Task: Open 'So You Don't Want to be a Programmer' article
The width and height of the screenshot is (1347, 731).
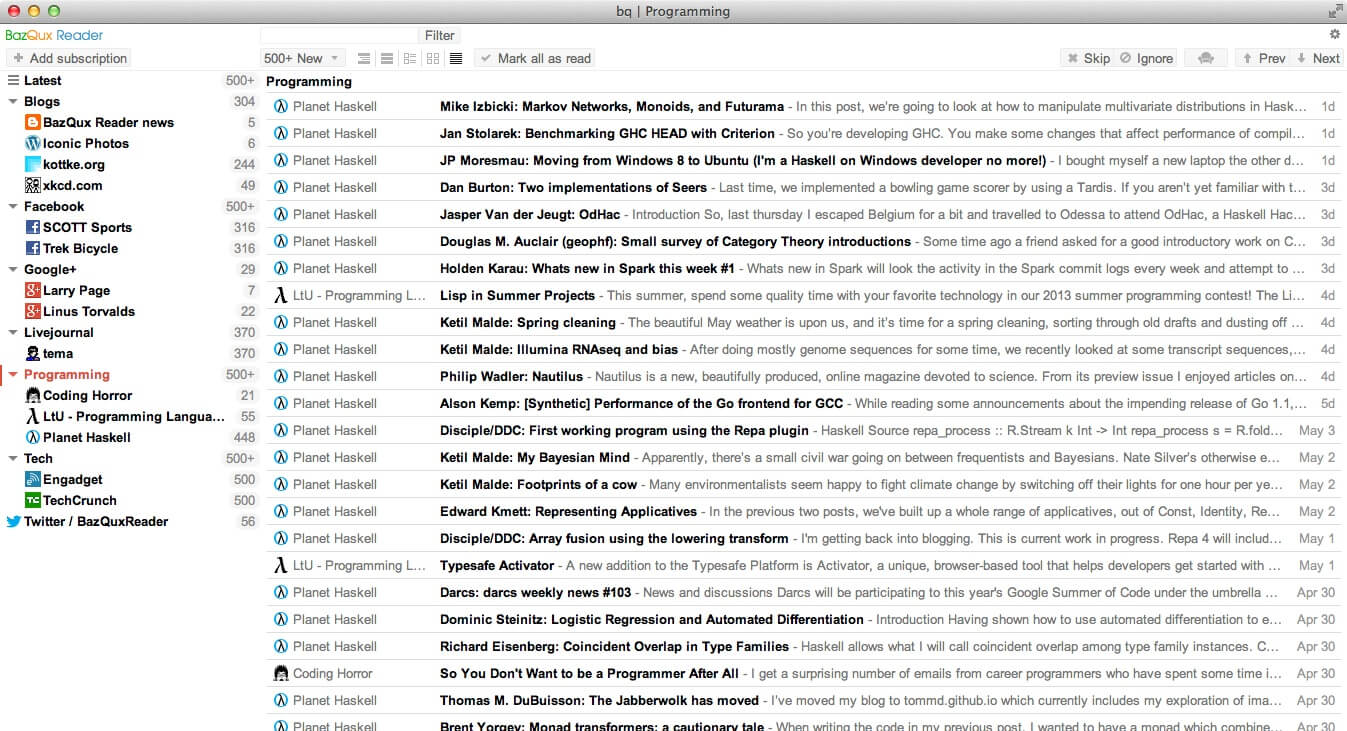Action: pos(589,673)
